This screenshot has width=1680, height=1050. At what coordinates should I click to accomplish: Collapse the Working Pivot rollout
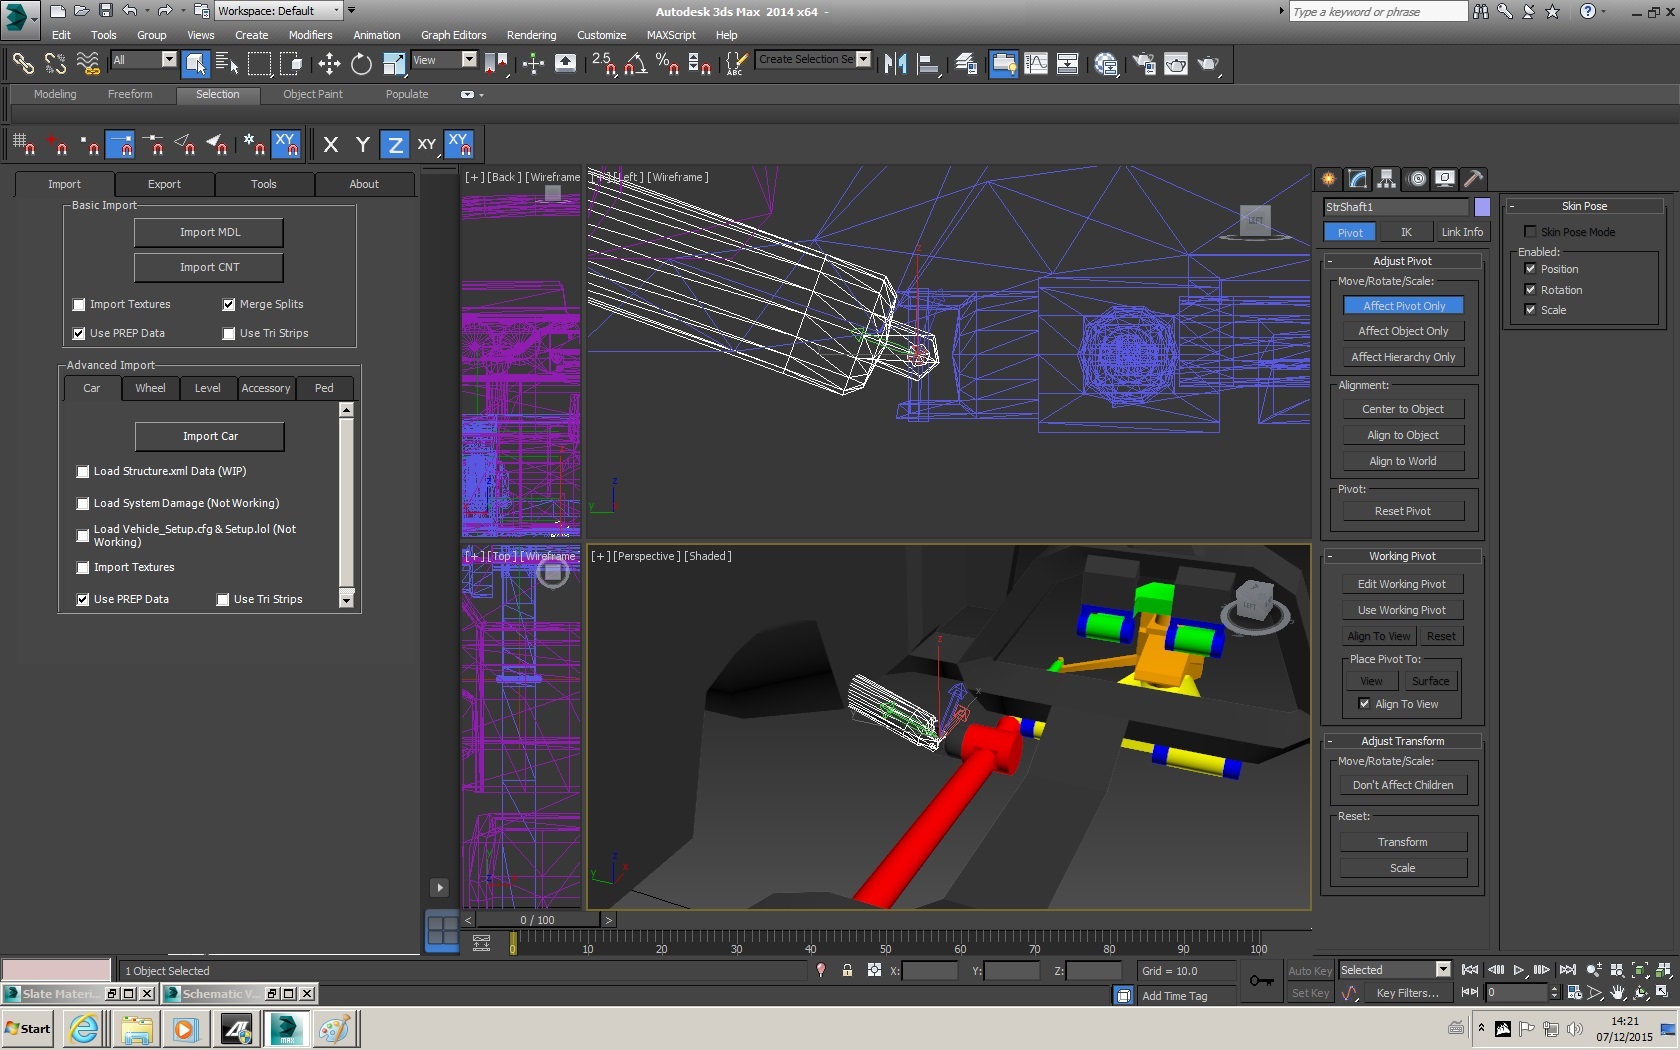1401,556
